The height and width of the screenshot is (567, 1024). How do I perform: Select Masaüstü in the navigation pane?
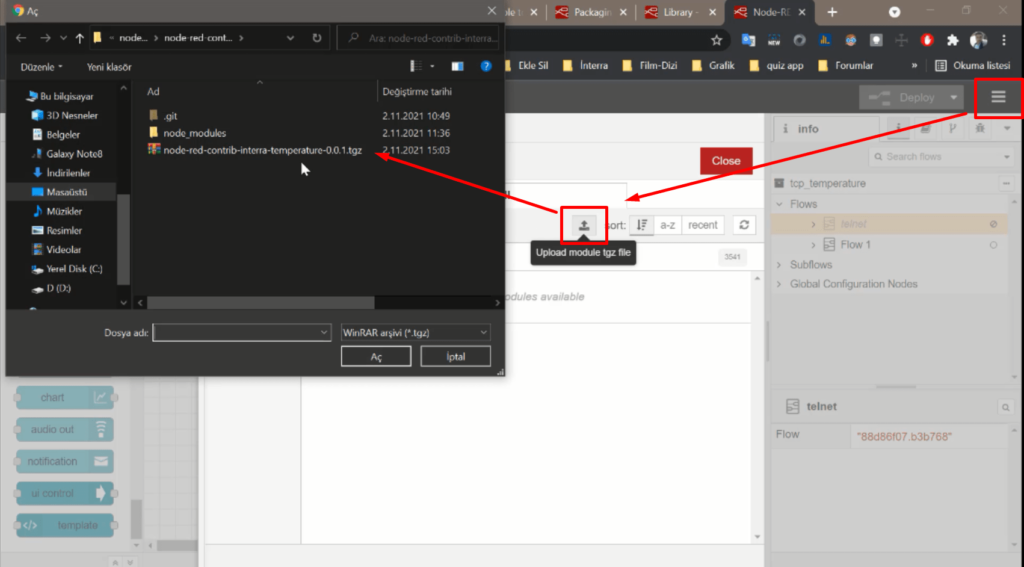(x=67, y=192)
